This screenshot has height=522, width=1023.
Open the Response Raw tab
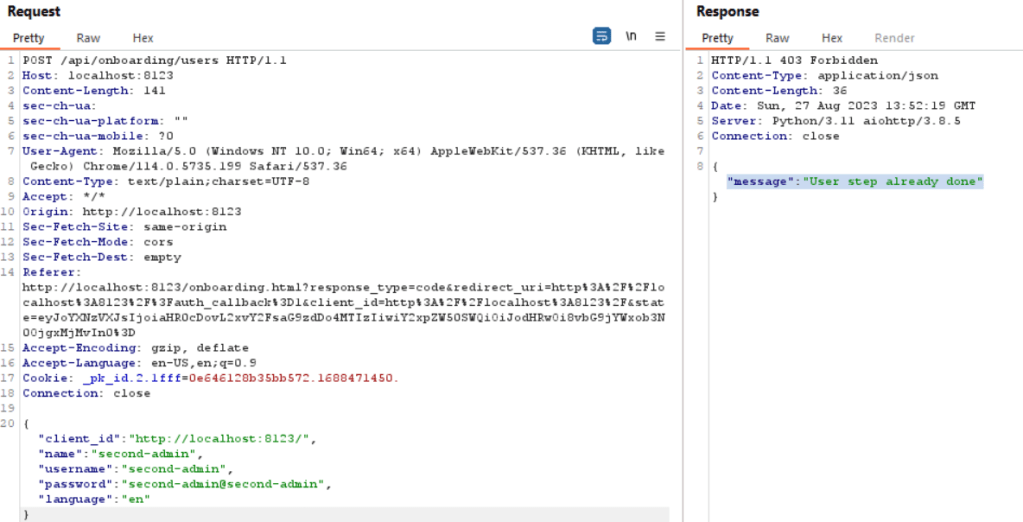(x=777, y=38)
